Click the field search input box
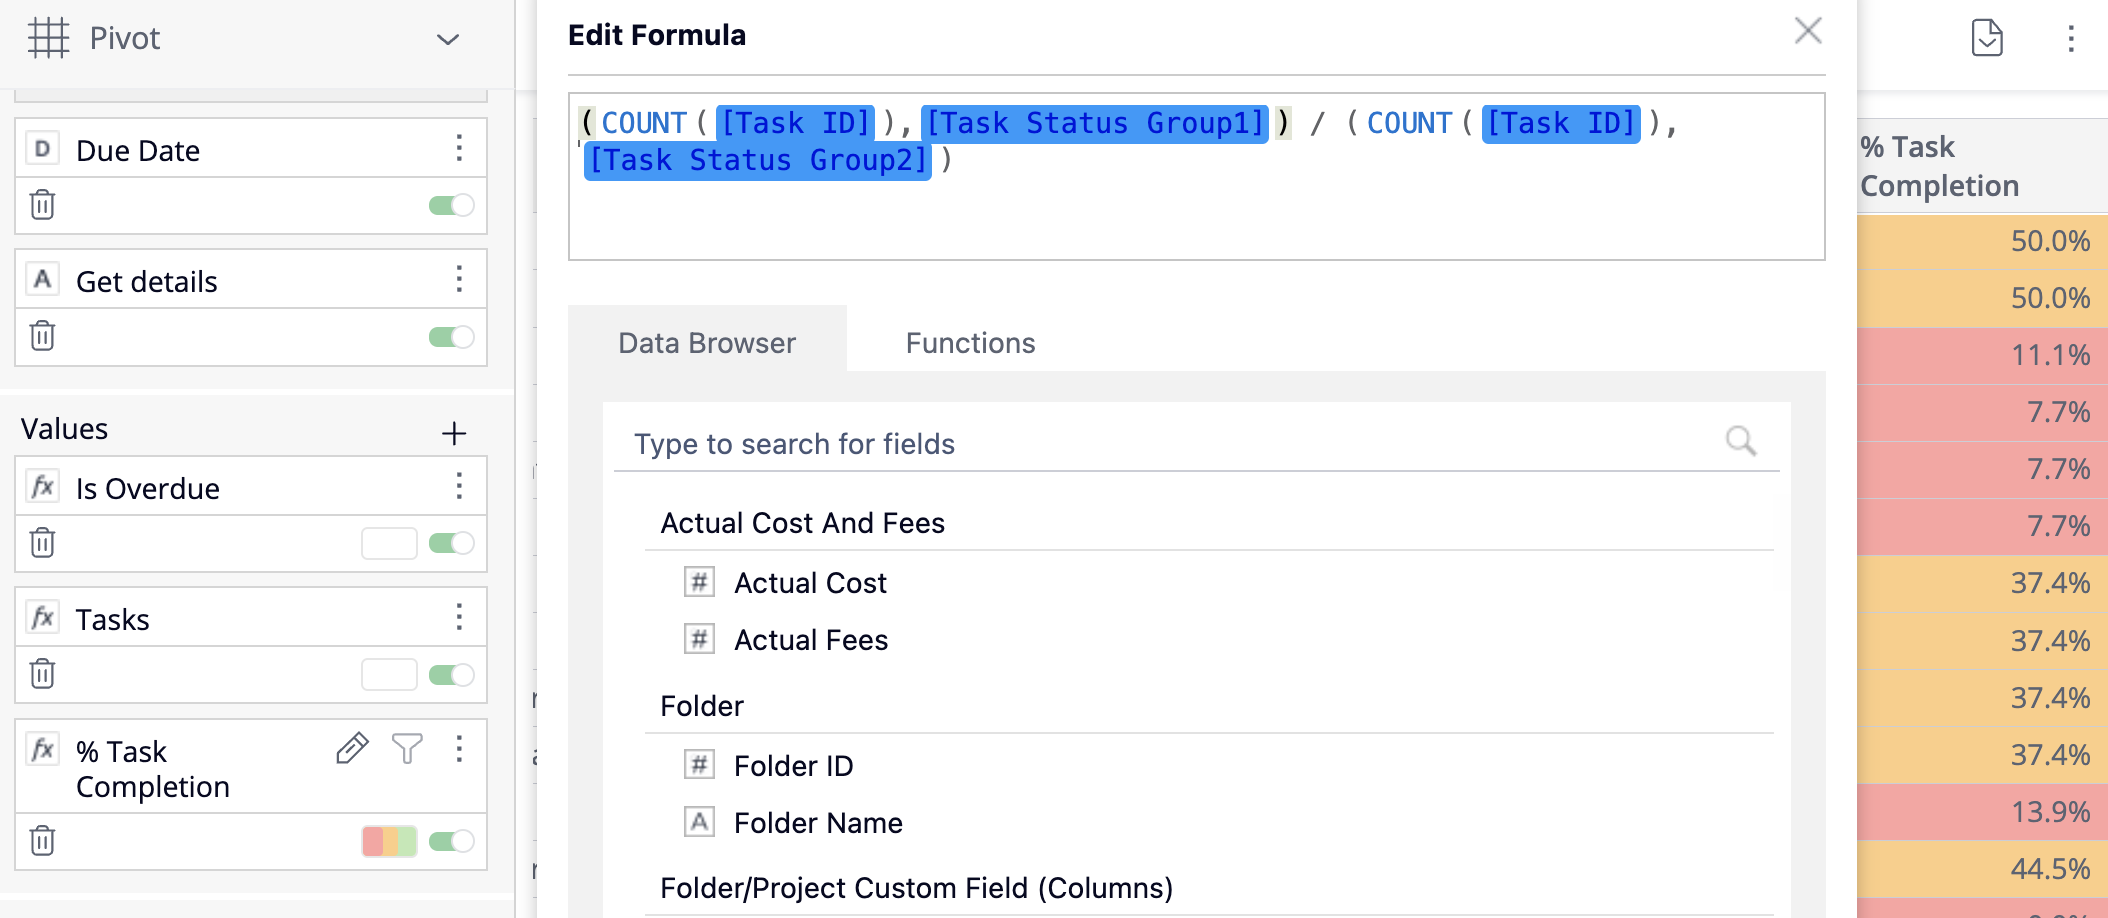 click(1170, 444)
